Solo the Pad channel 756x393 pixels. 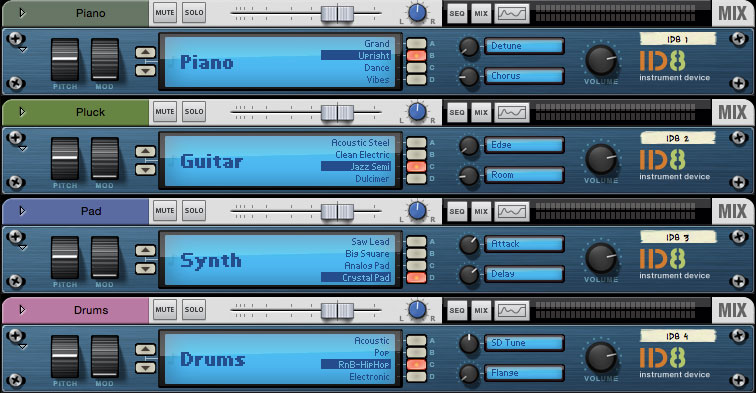[194, 211]
